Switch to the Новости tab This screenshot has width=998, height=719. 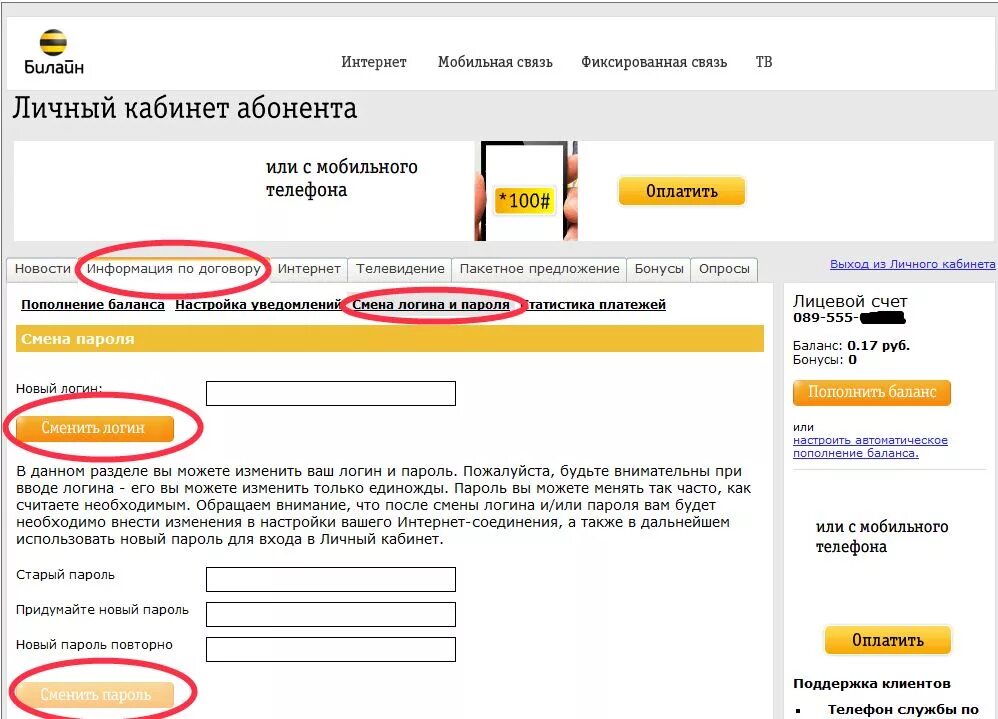tap(43, 269)
